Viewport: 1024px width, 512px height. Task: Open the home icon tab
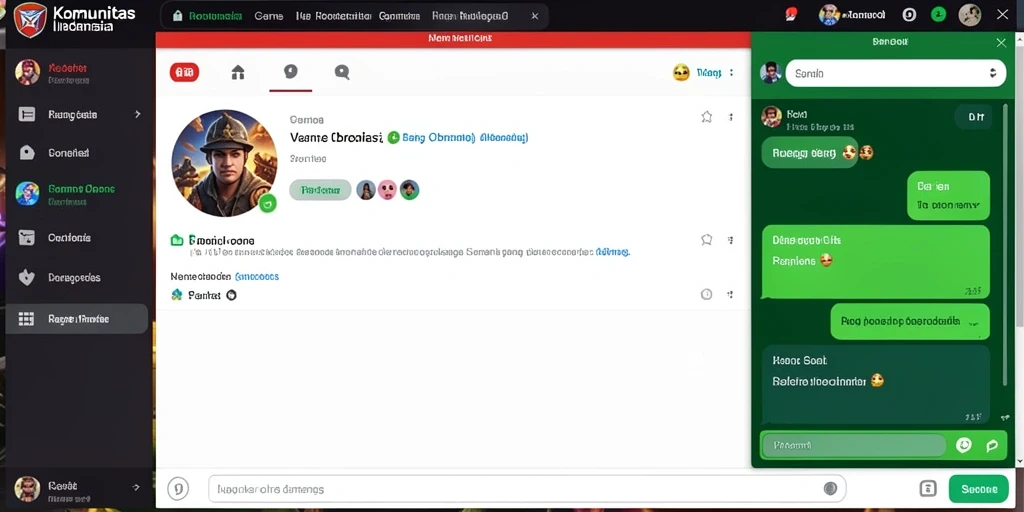(x=238, y=72)
